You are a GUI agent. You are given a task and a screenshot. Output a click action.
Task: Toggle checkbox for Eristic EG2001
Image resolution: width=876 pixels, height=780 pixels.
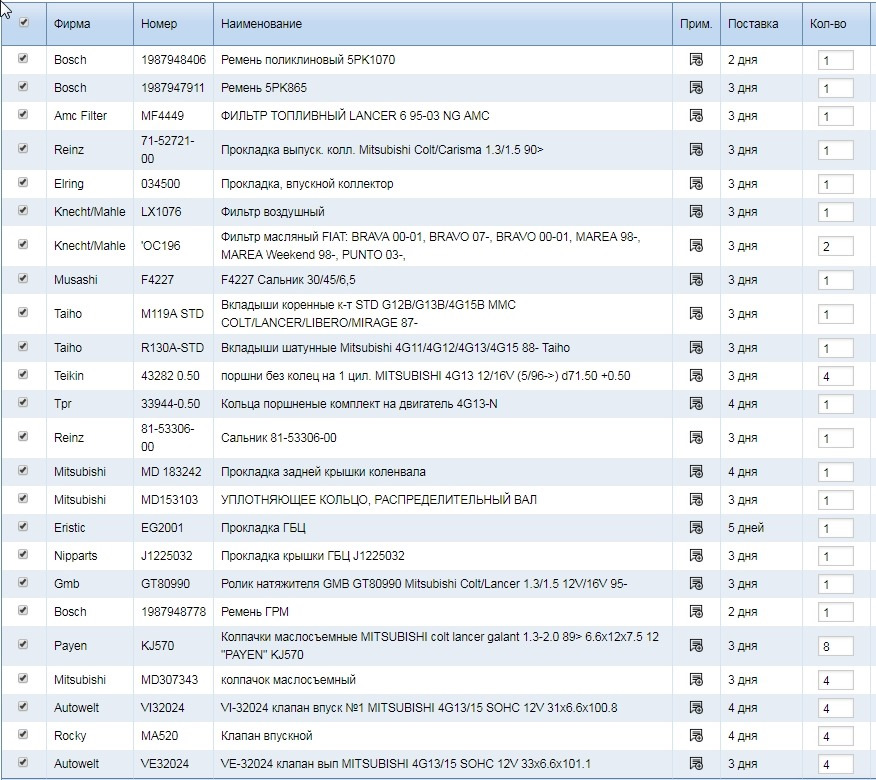23,526
